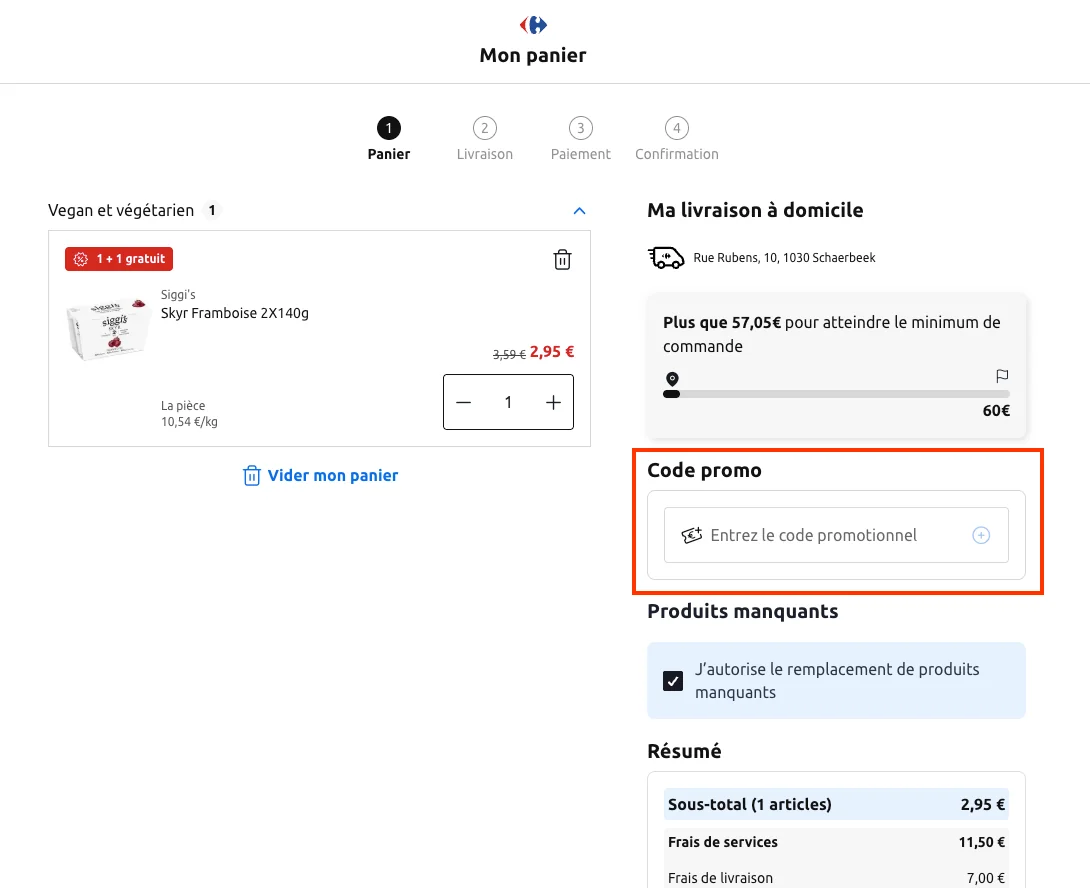Apply promo code with plus circle icon
The image size is (1090, 888).
pos(981,535)
